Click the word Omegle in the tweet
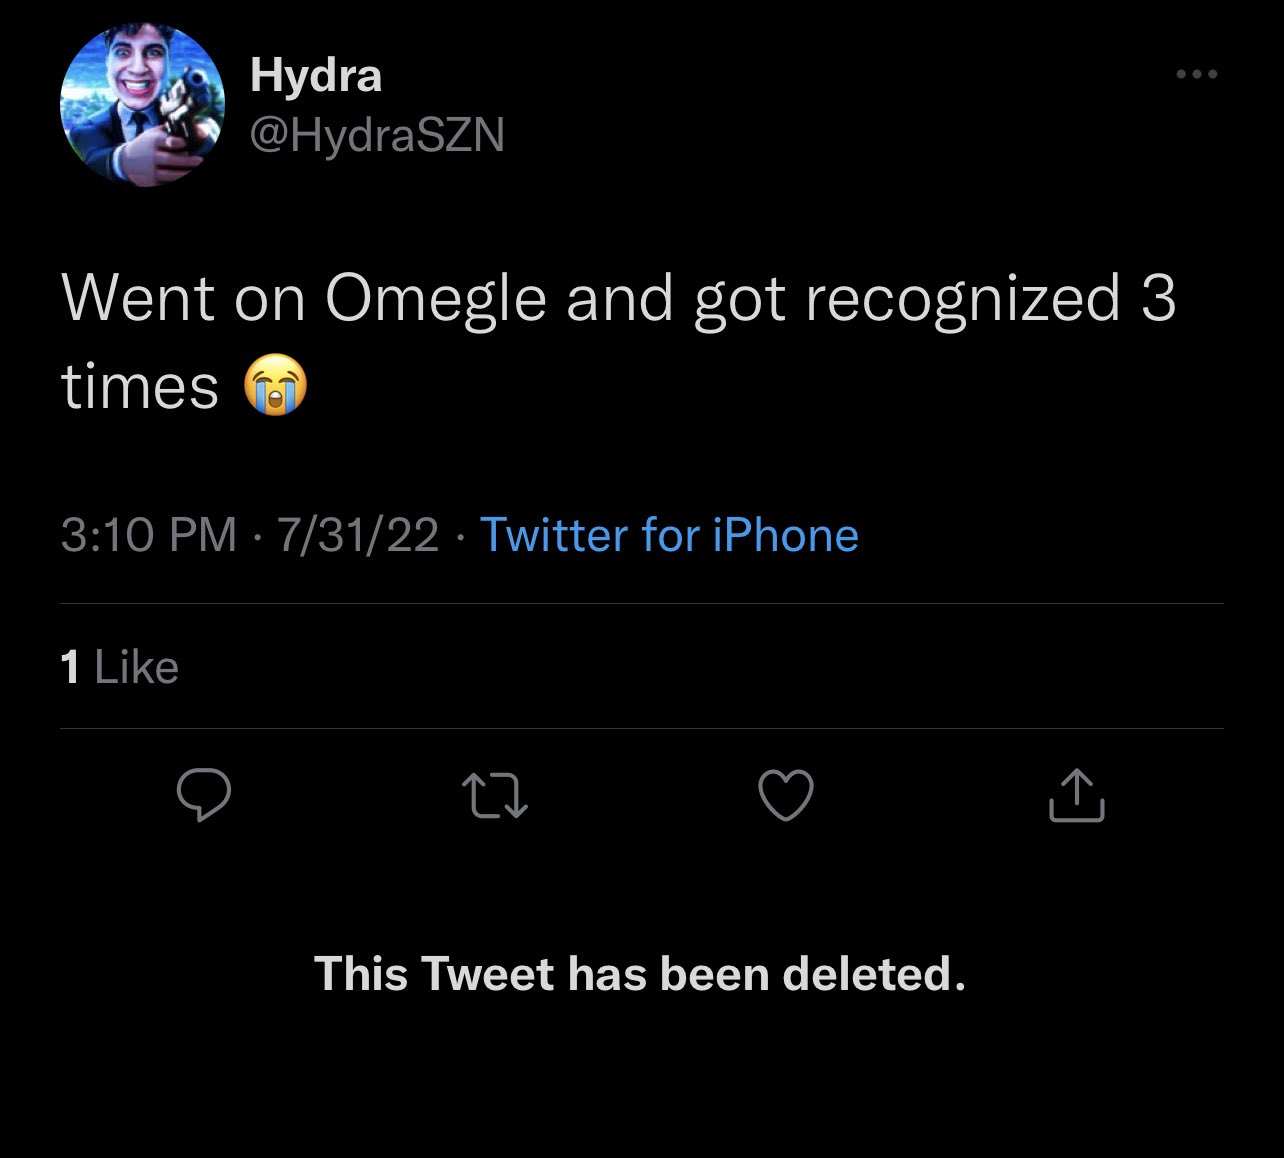The width and height of the screenshot is (1284, 1158). click(x=435, y=299)
